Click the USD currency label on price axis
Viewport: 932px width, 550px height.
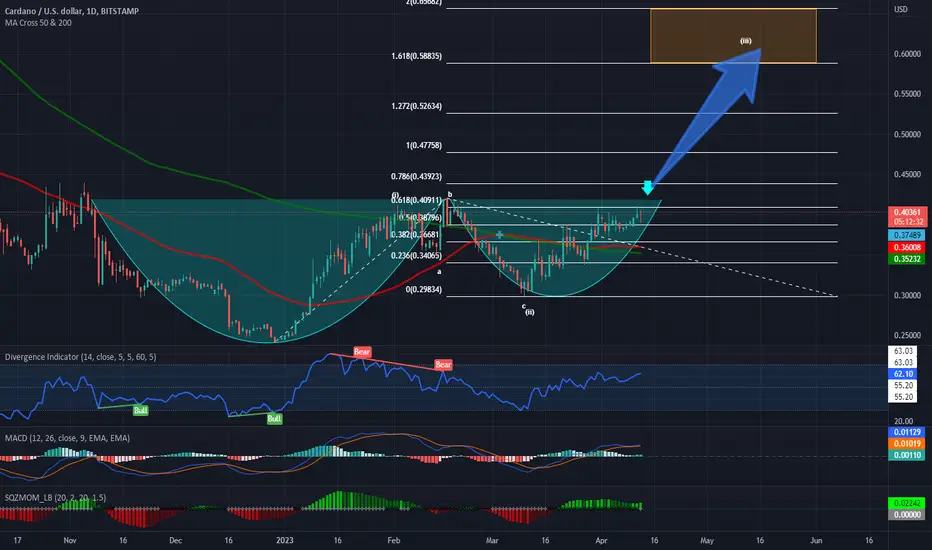point(901,9)
